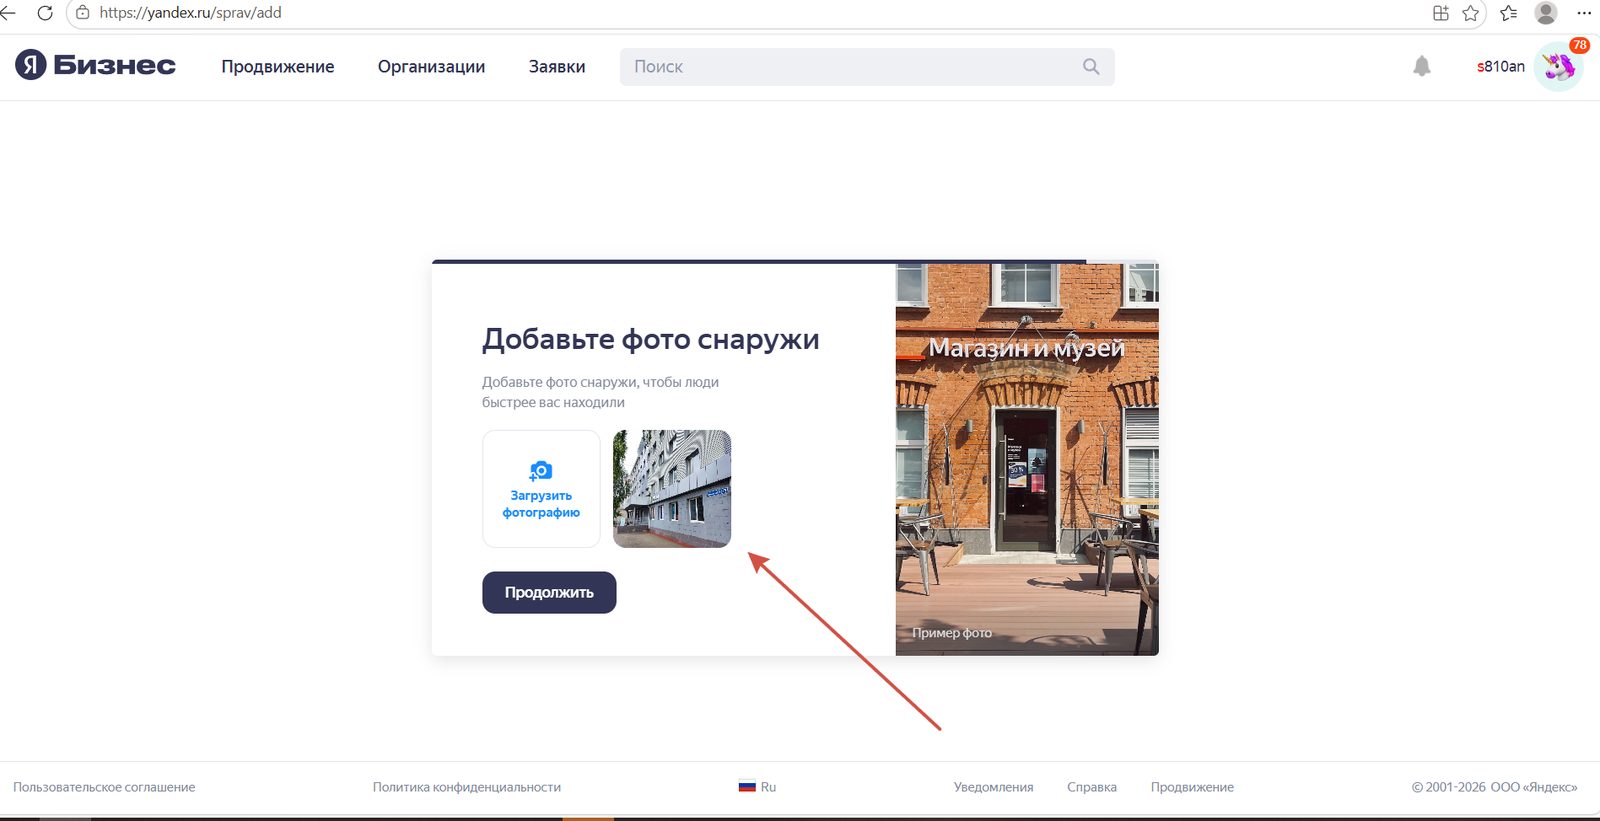Click the site info lock icon
1600x821 pixels.
pyautogui.click(x=83, y=13)
